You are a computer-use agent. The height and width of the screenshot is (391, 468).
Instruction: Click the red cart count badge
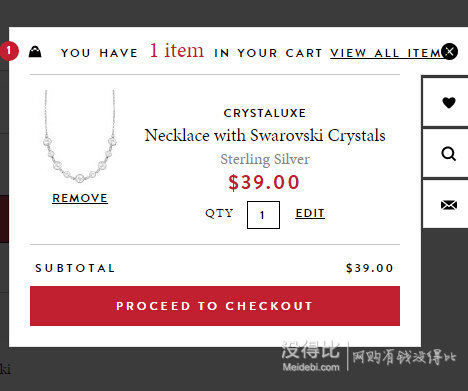coord(9,51)
